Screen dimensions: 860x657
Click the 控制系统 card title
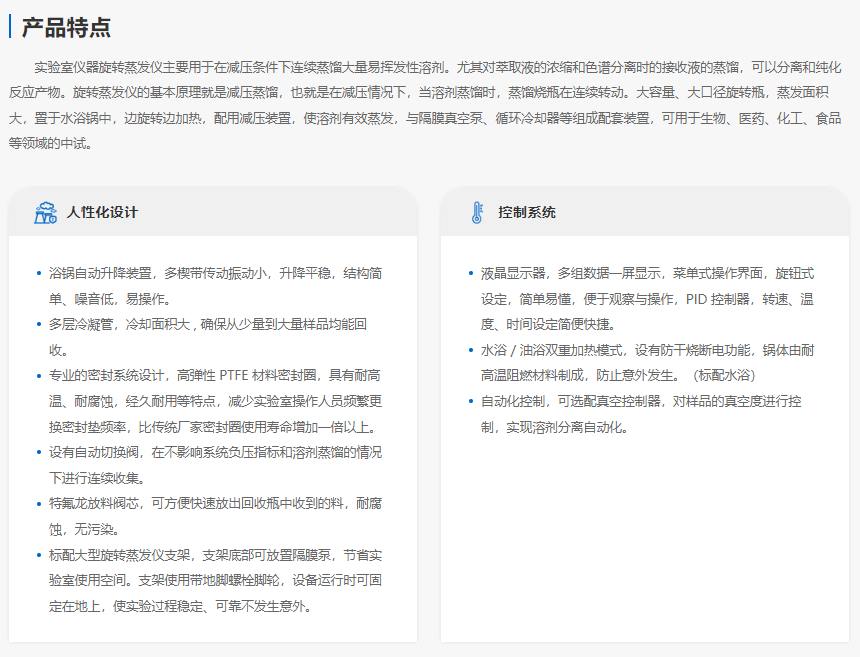[527, 212]
